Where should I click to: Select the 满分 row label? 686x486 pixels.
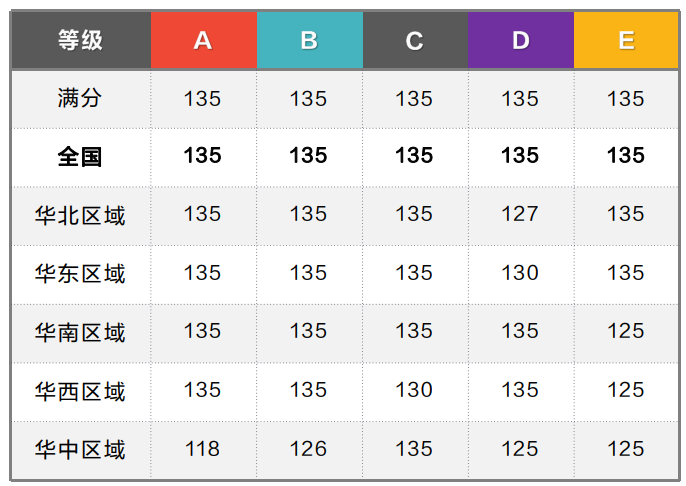click(81, 98)
